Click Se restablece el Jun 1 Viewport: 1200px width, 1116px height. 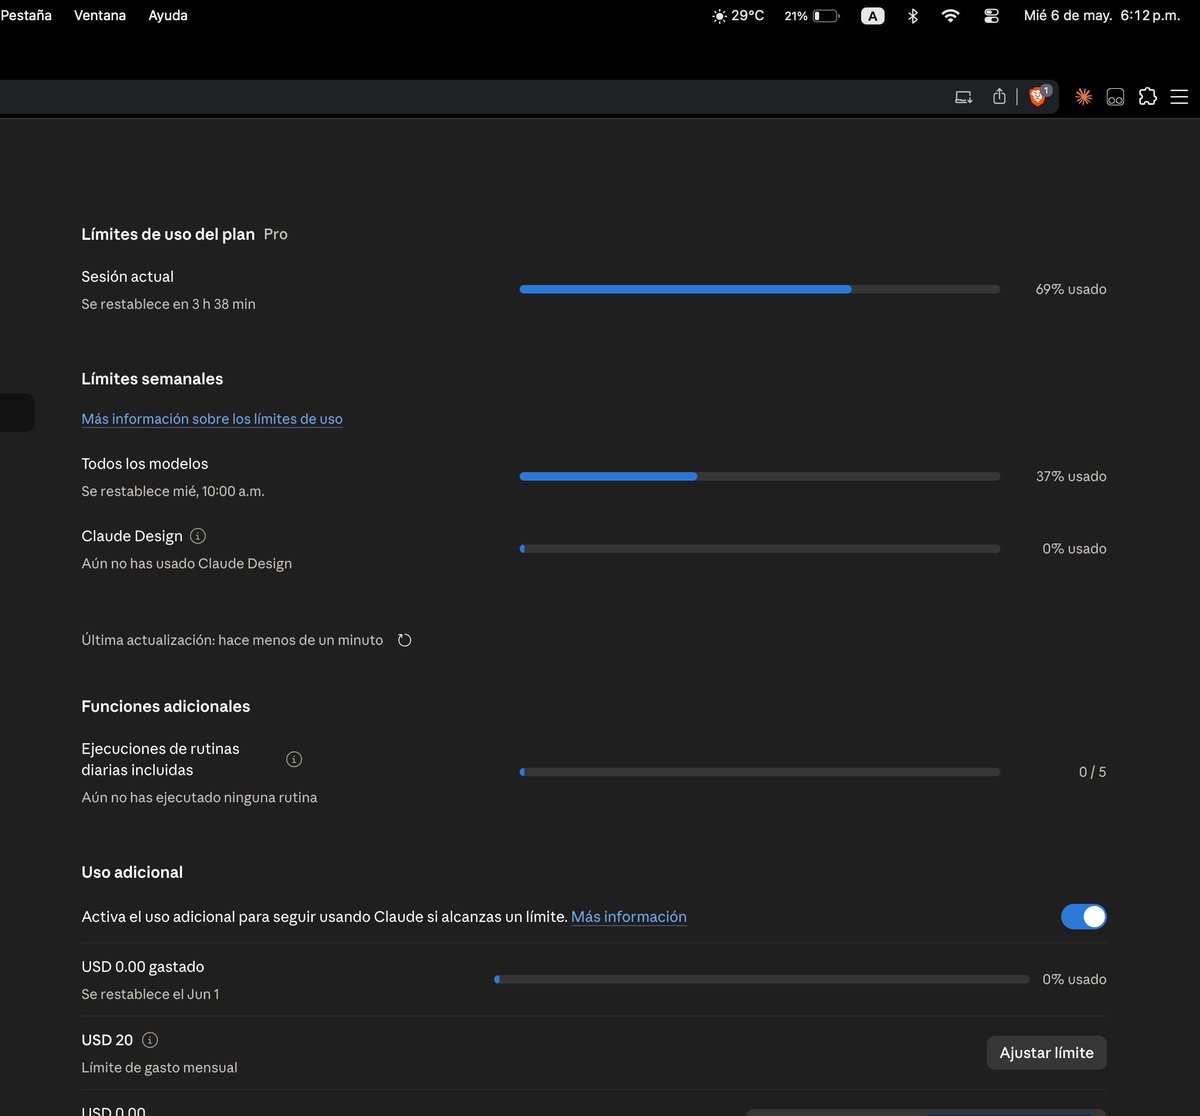pyautogui.click(x=150, y=994)
